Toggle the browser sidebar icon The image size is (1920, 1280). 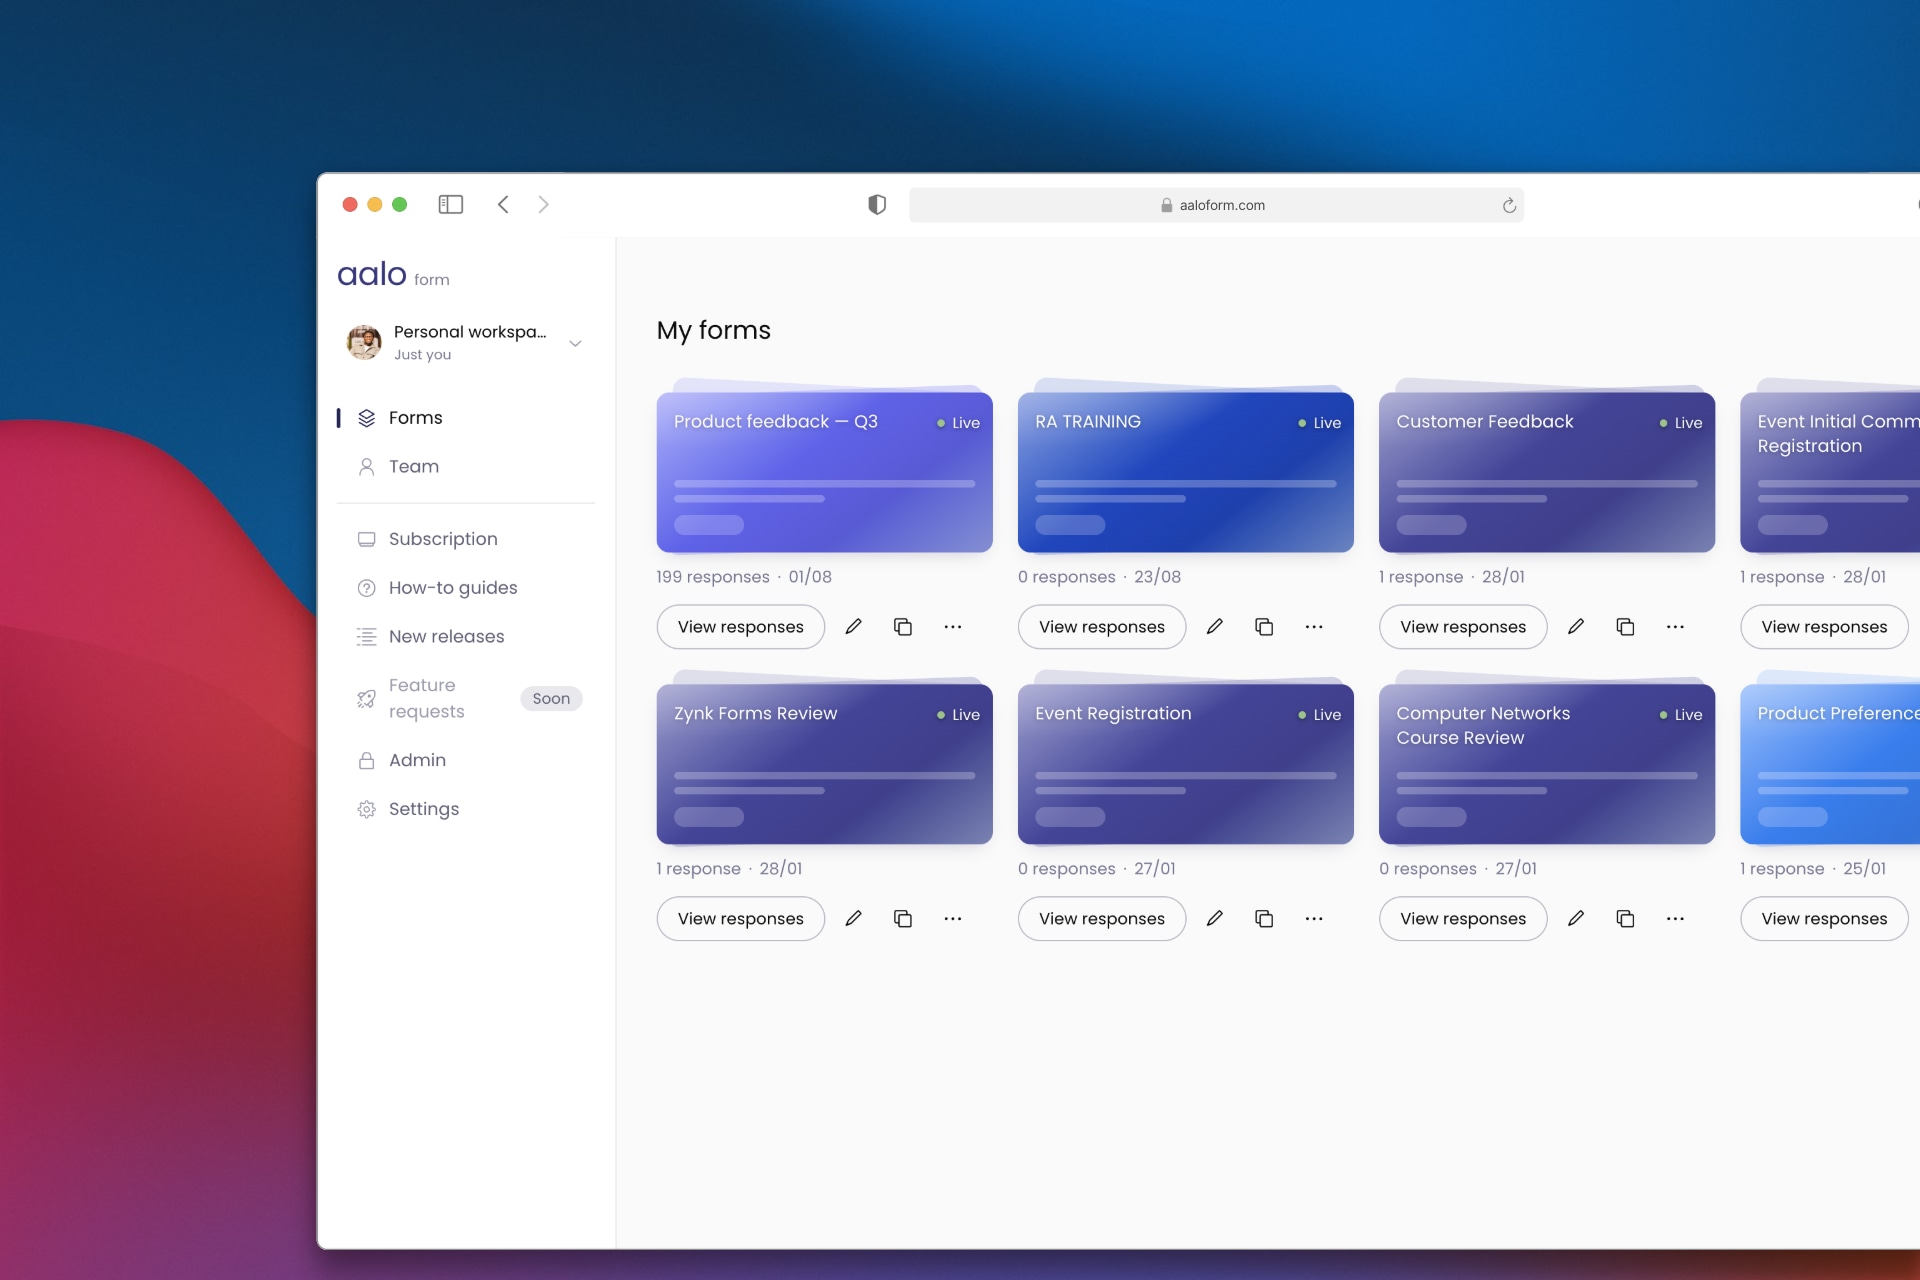pos(451,205)
